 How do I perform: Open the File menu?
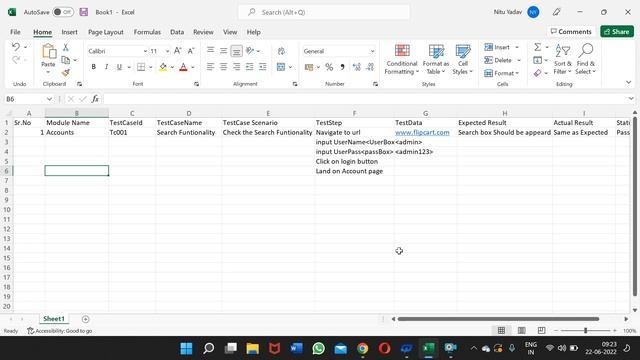[x=15, y=32]
